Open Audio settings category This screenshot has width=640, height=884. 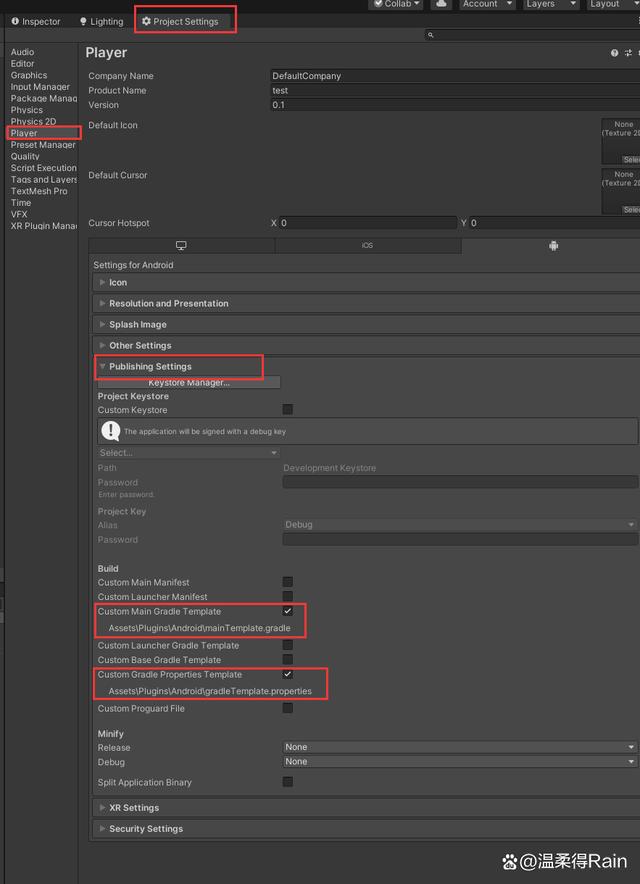23,52
